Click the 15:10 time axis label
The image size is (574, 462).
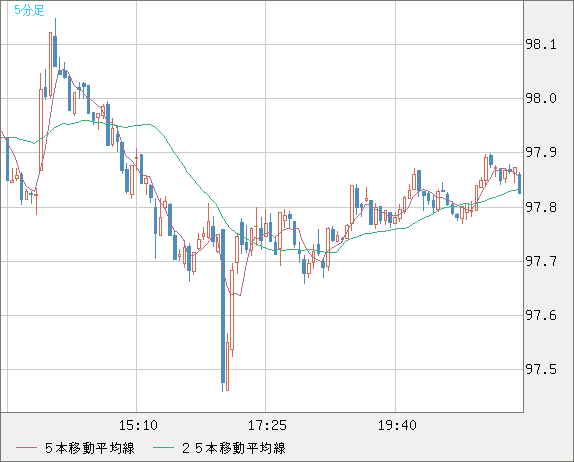pyautogui.click(x=138, y=425)
